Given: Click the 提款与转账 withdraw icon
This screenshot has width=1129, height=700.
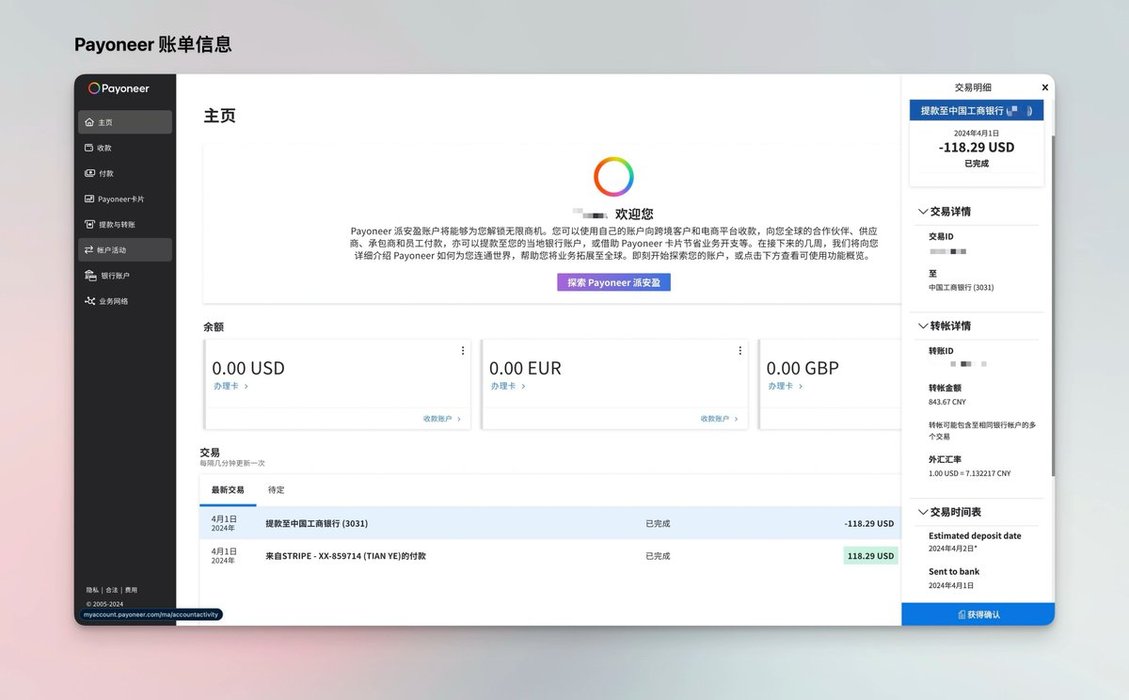Looking at the screenshot, I should [x=89, y=224].
